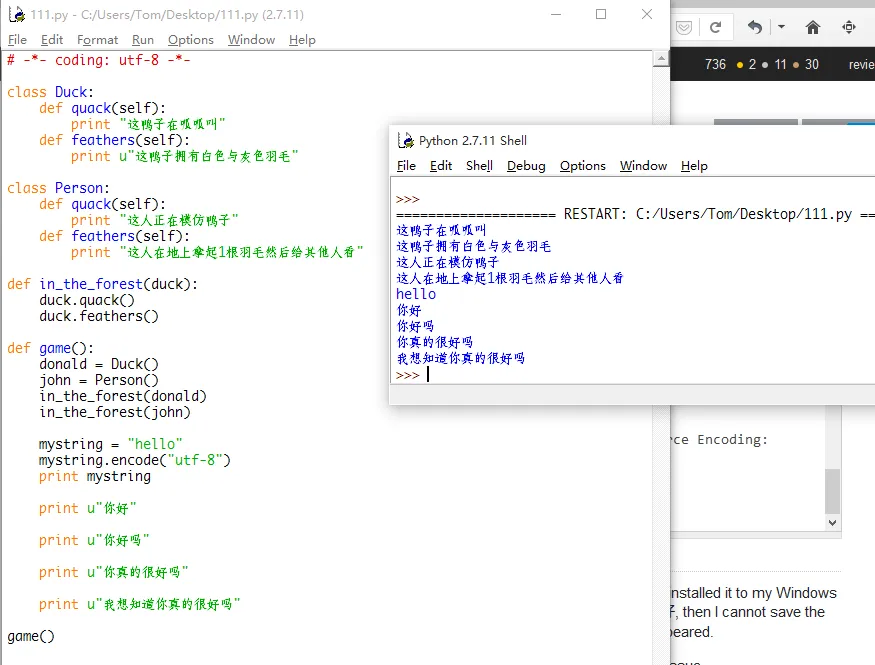Click final 'game()' call line
Image resolution: width=875 pixels, height=665 pixels.
click(31, 636)
